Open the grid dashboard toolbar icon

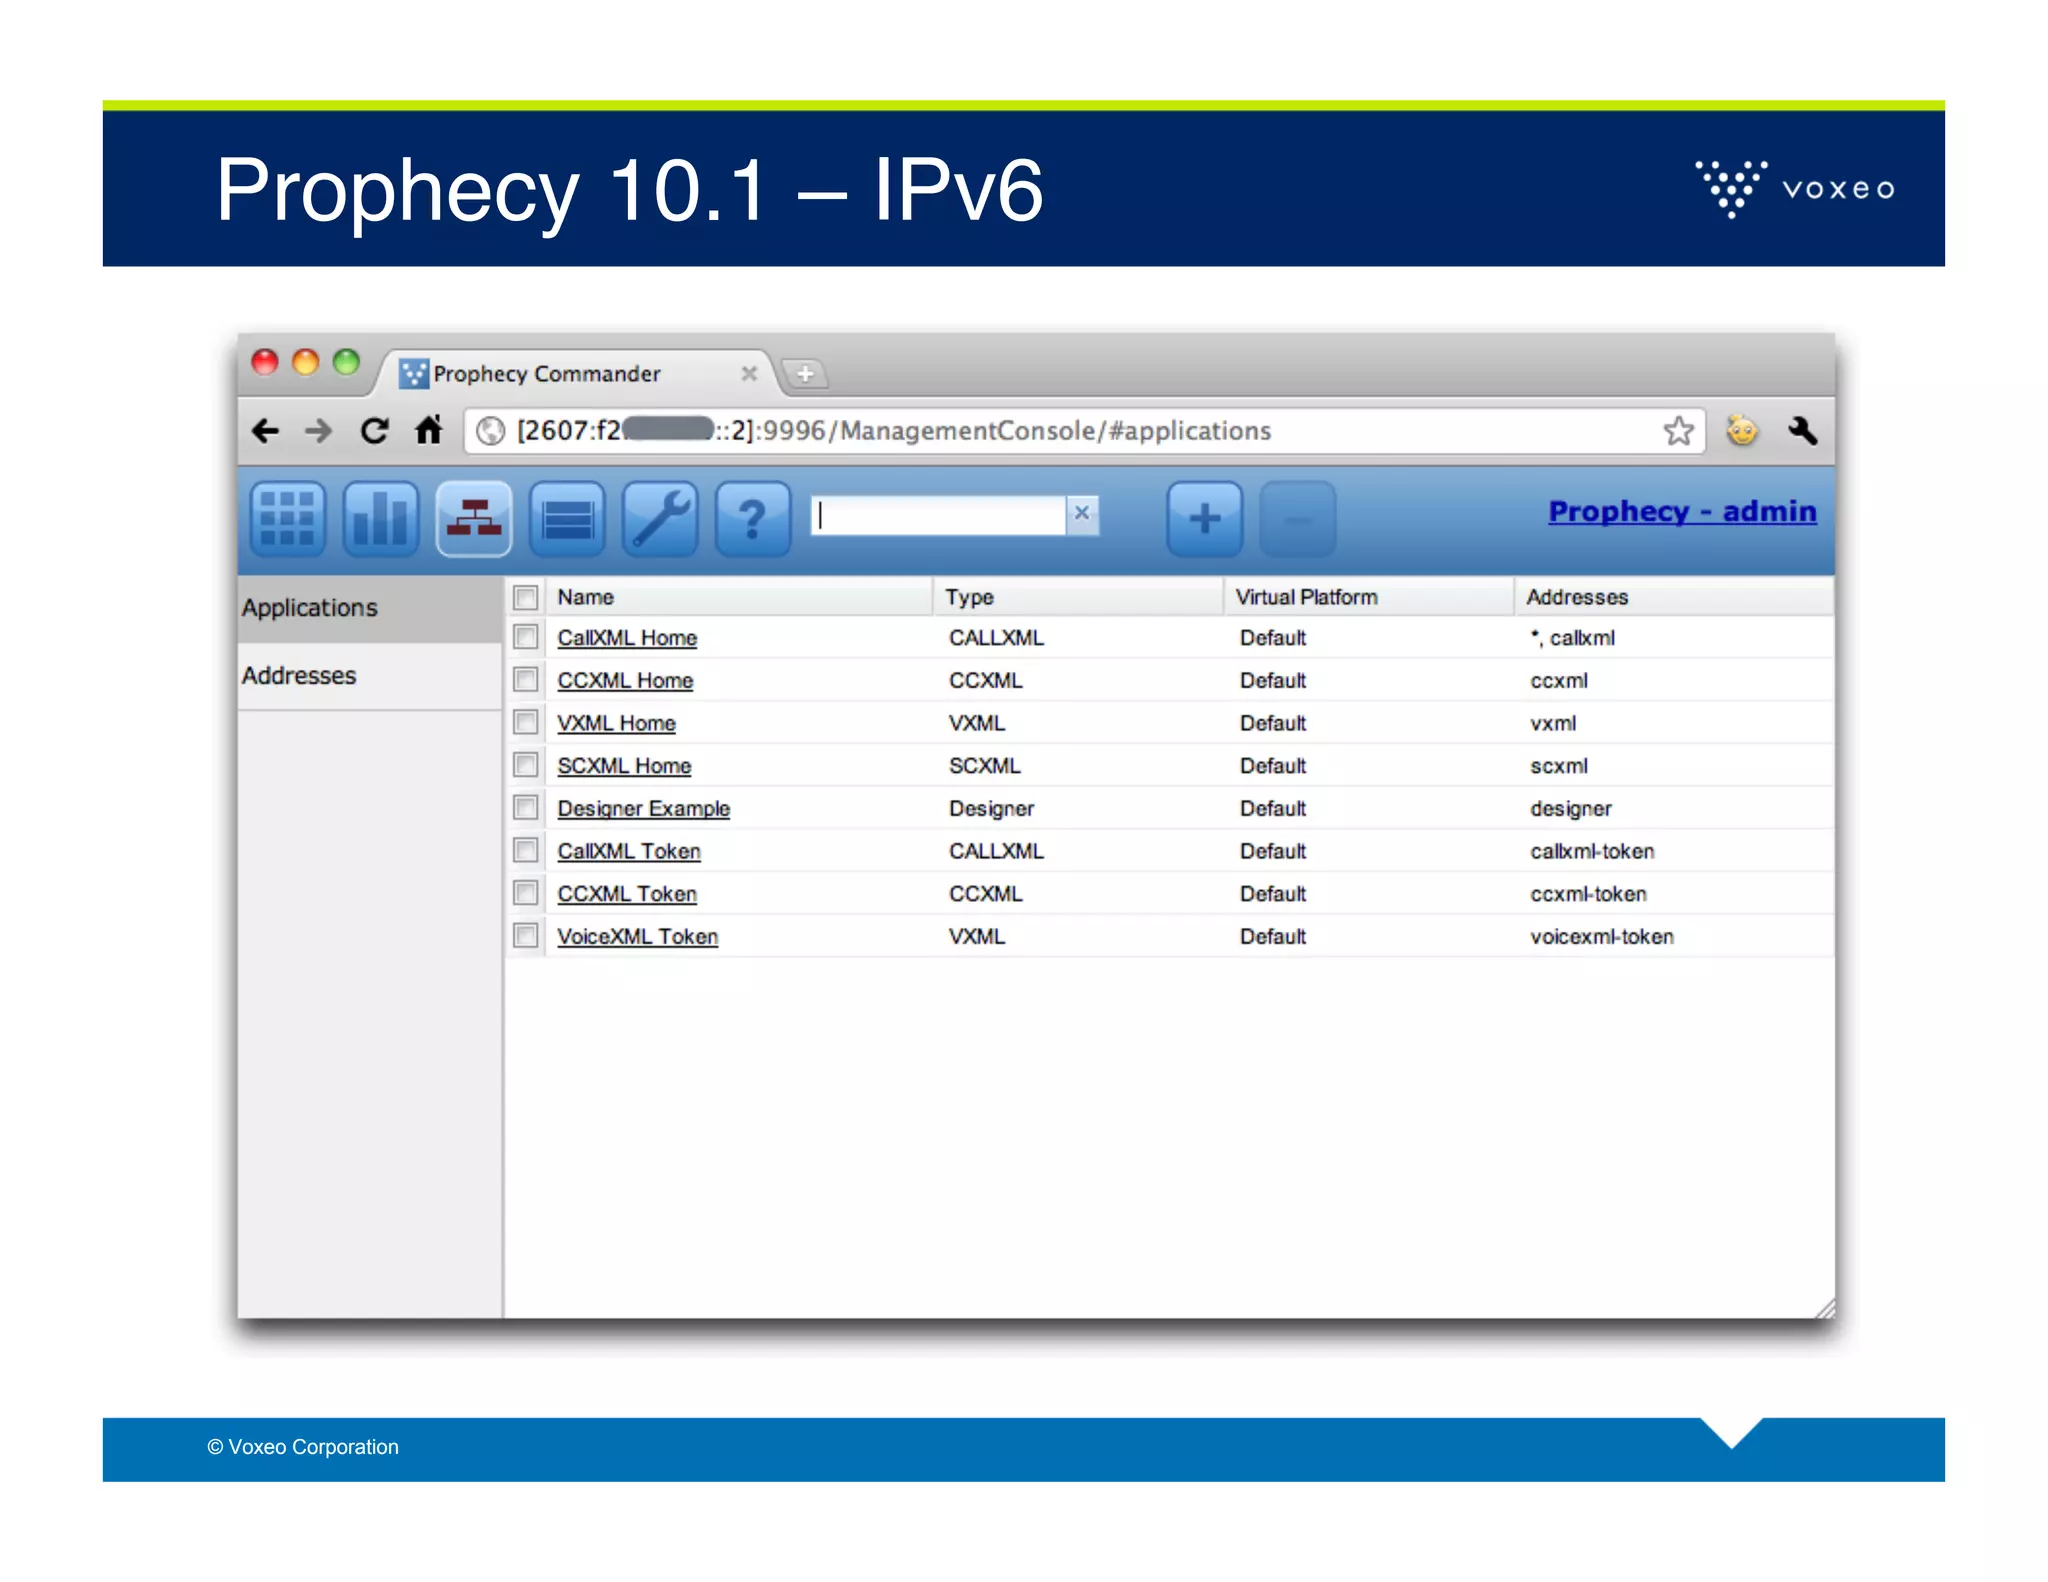coord(287,518)
